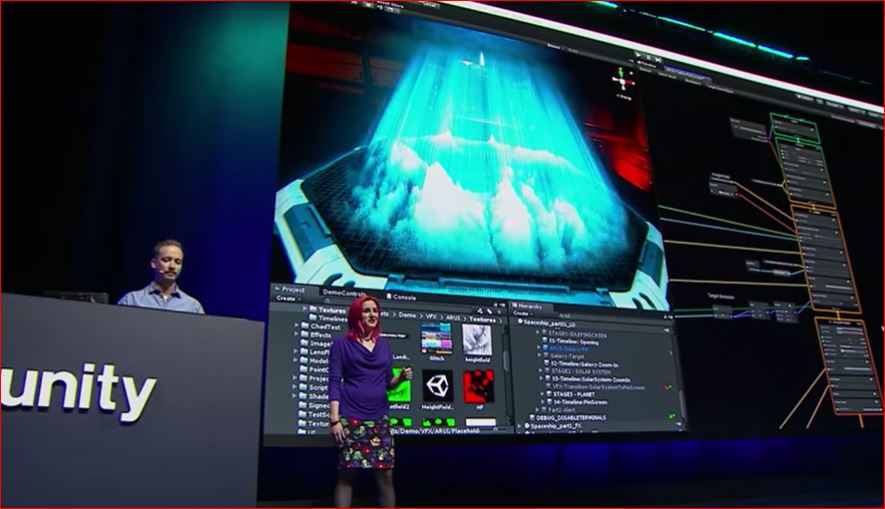Click the red-green icon on VFX-Transition row
Image resolution: width=885 pixels, height=509 pixels.
point(667,388)
